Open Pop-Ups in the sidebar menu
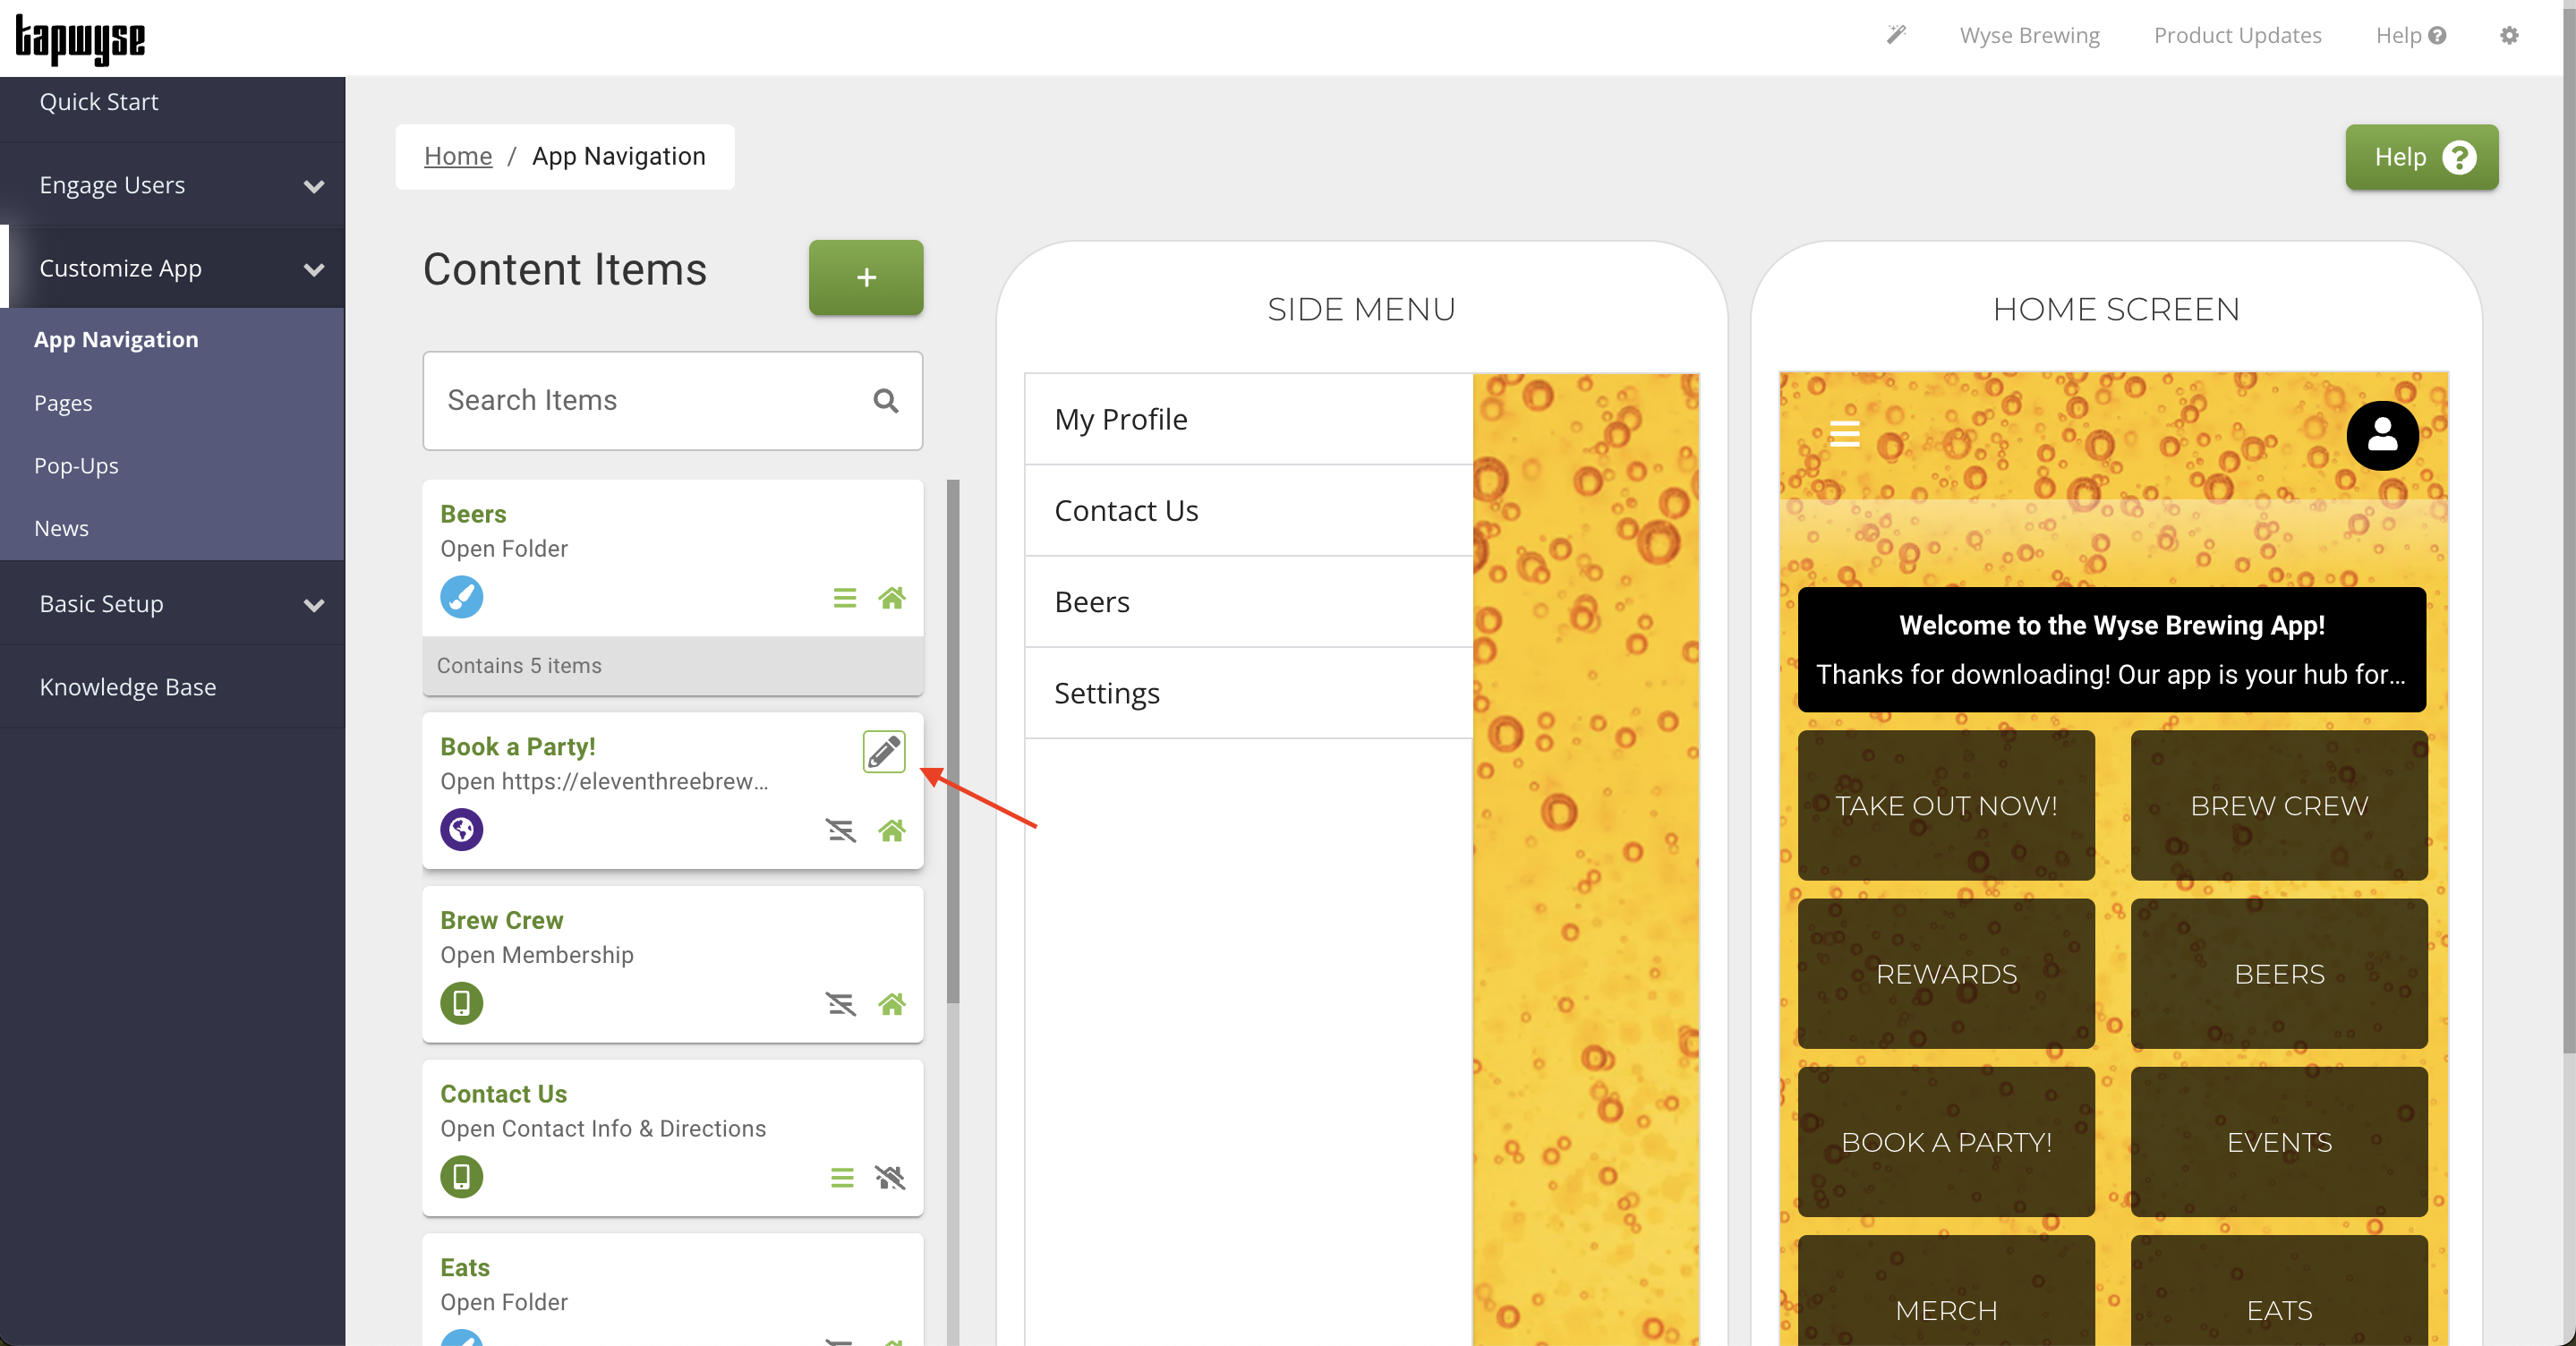 tap(76, 466)
